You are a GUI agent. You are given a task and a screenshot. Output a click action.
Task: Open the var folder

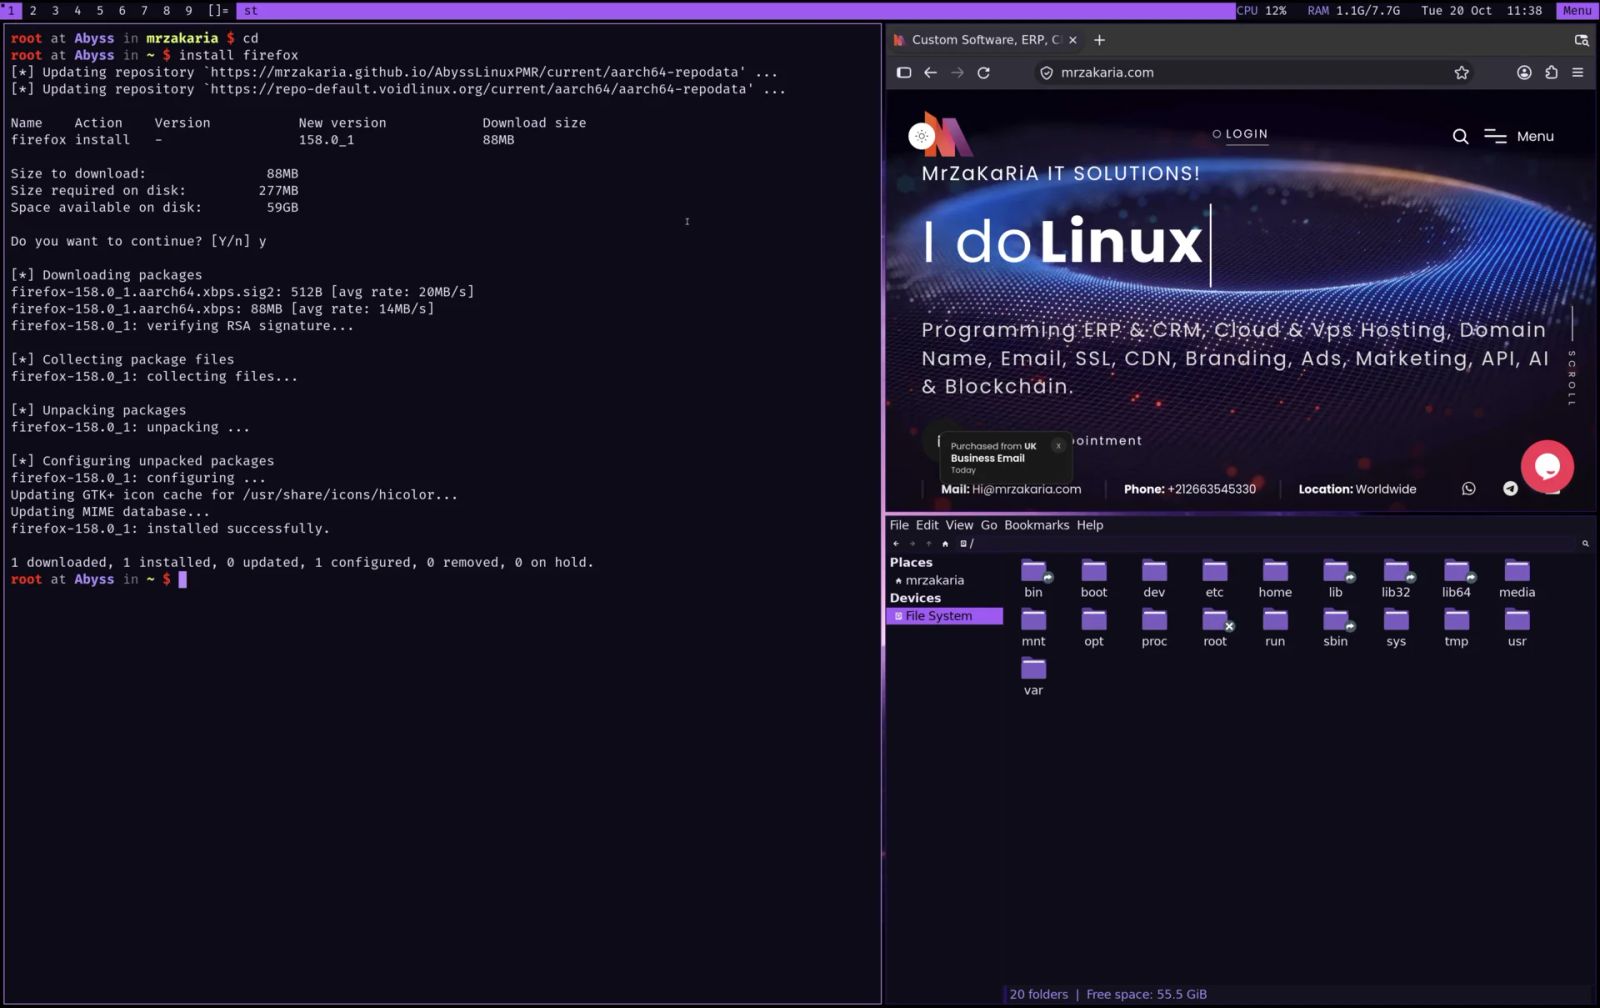pos(1033,676)
